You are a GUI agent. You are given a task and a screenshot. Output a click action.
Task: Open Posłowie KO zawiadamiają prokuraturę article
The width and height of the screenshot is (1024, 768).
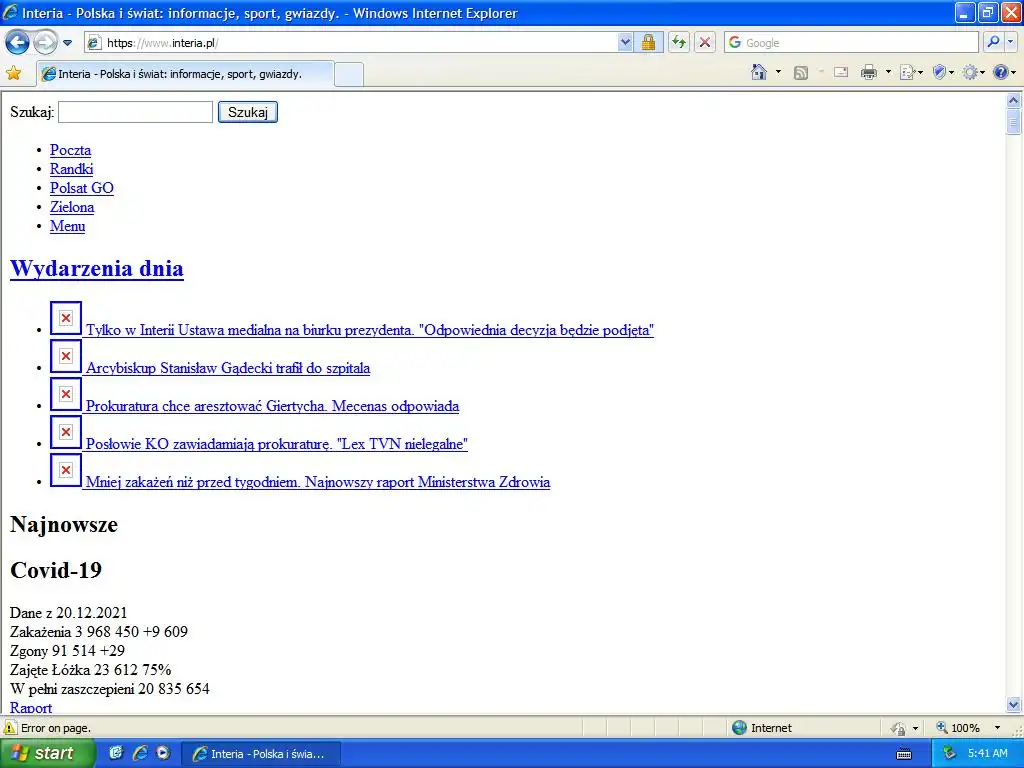tap(277, 443)
